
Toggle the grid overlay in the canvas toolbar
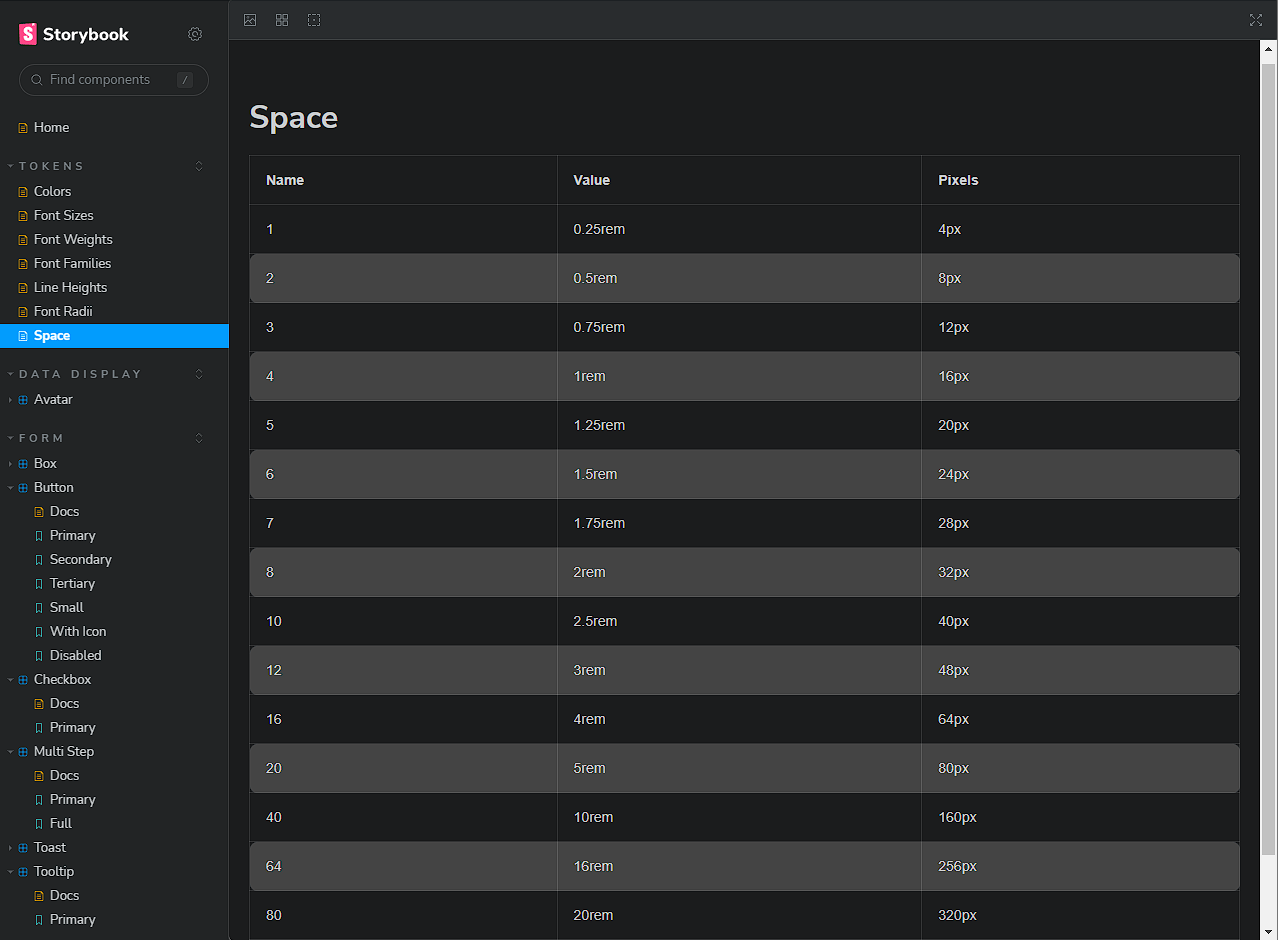pos(281,20)
